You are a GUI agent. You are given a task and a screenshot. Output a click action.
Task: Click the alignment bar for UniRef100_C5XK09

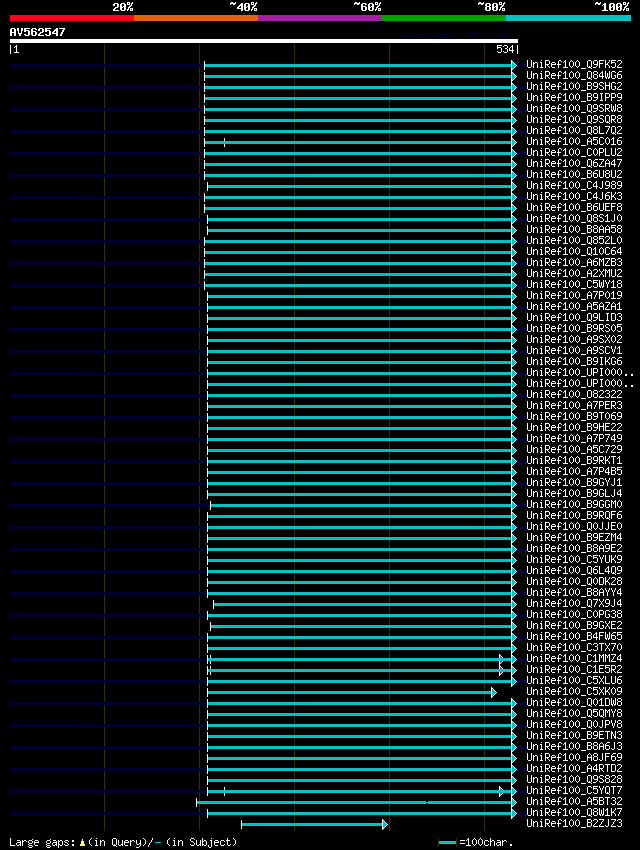352,692
